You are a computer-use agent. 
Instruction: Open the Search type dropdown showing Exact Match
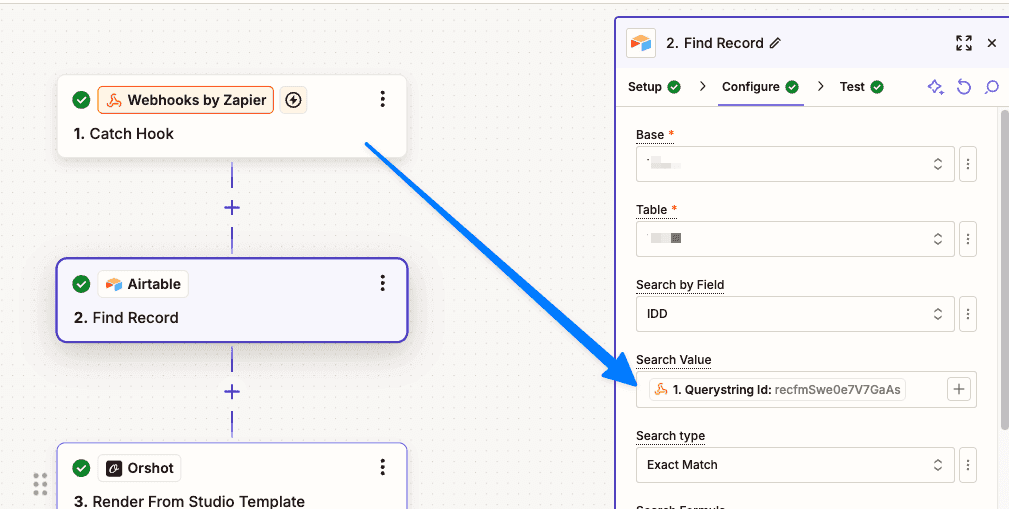point(795,465)
